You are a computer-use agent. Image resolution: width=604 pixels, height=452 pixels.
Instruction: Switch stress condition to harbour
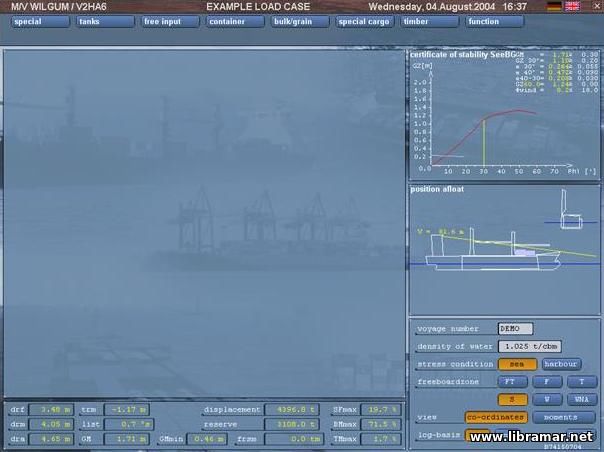[x=561, y=364]
